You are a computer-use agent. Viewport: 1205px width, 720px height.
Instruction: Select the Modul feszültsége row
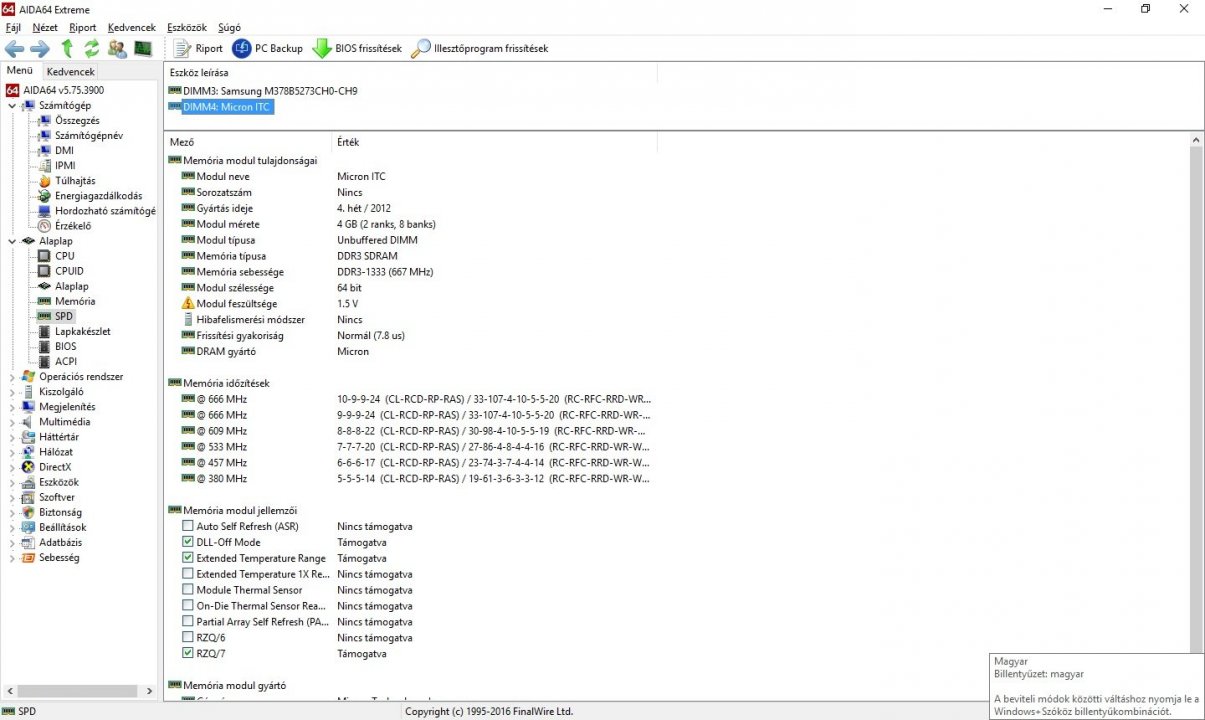[x=410, y=303]
